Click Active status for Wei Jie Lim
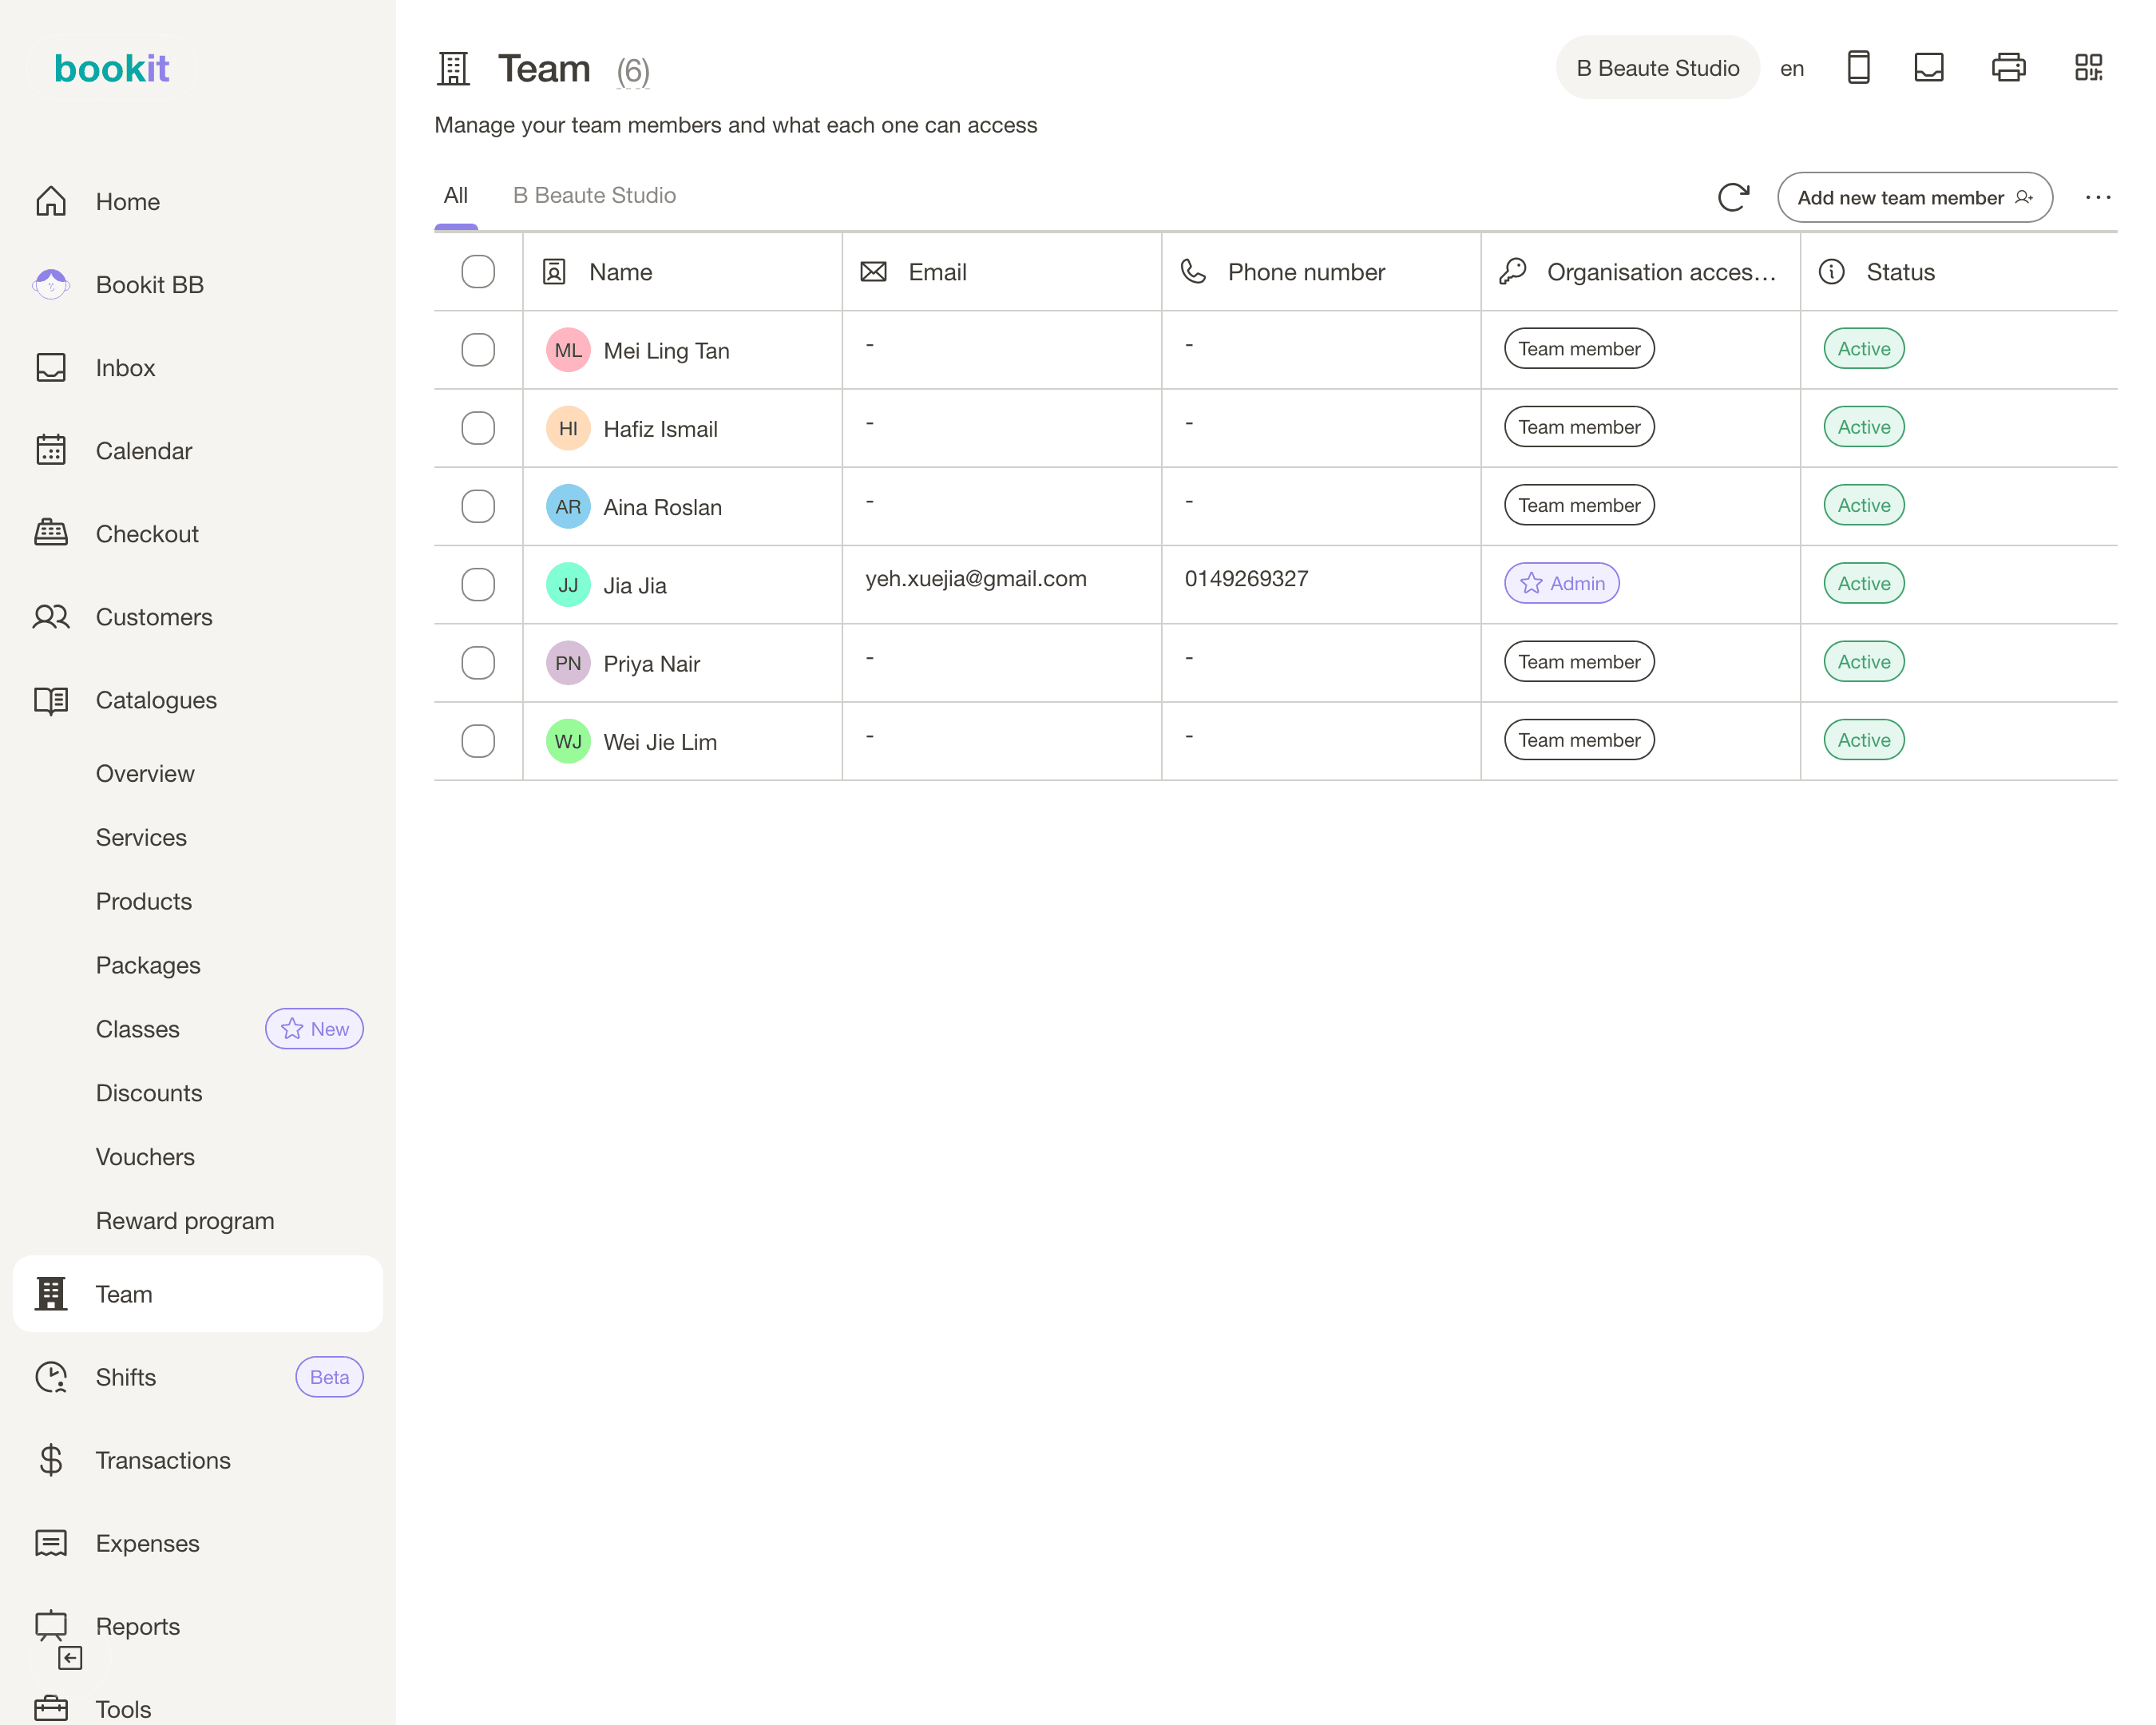2156x1725 pixels. point(1864,740)
